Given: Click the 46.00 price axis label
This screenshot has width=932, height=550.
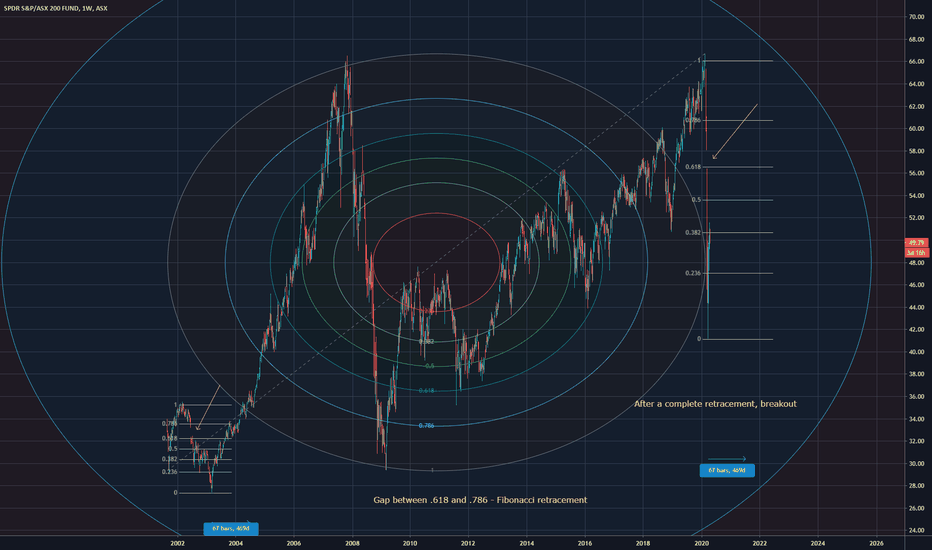Looking at the screenshot, I should [915, 285].
